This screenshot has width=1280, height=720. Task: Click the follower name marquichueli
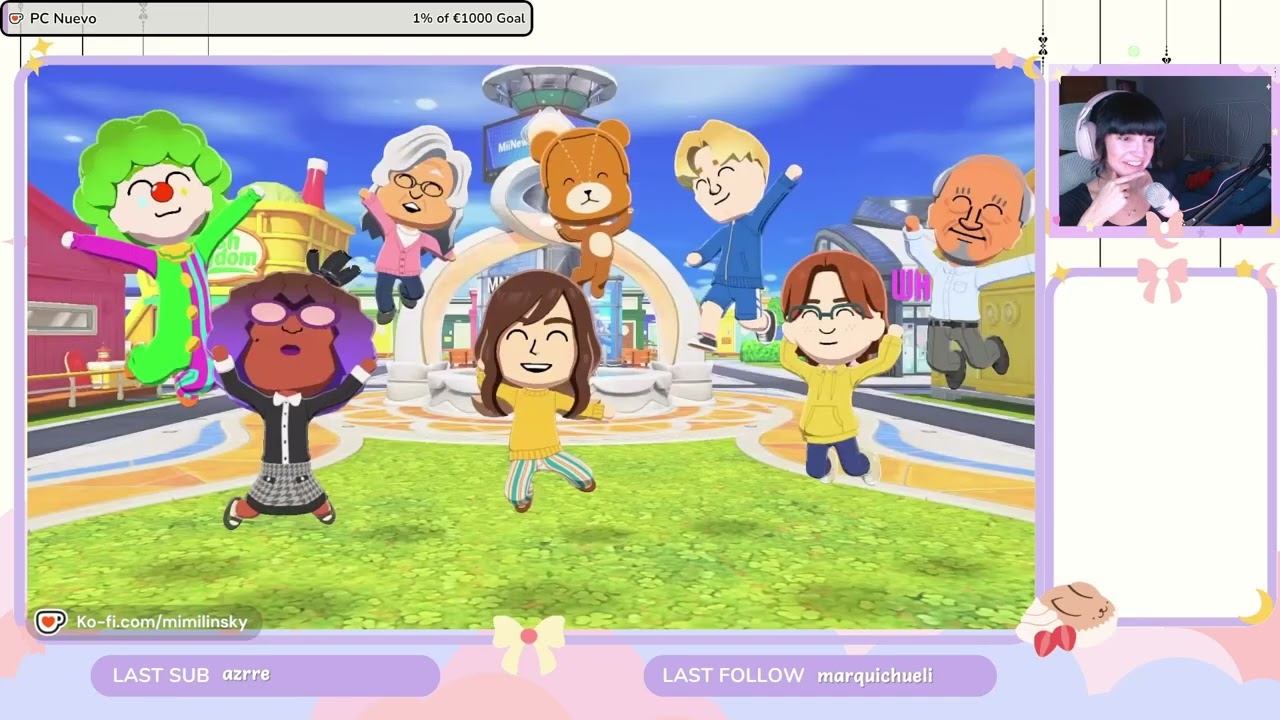(x=875, y=677)
